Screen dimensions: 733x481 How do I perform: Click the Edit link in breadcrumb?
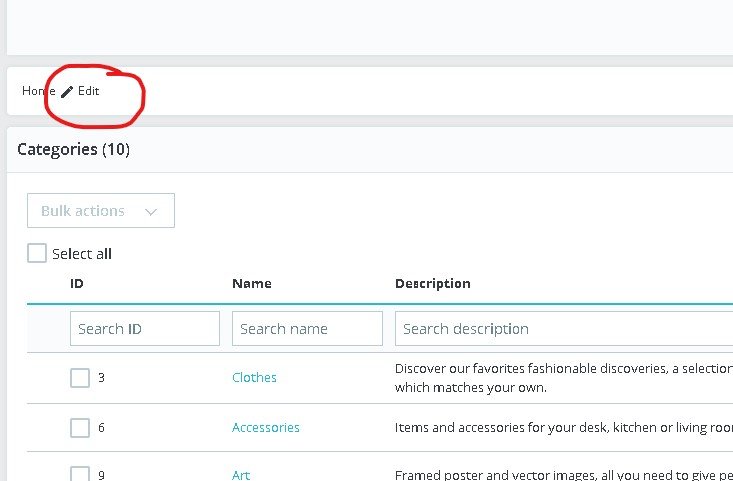pyautogui.click(x=88, y=91)
